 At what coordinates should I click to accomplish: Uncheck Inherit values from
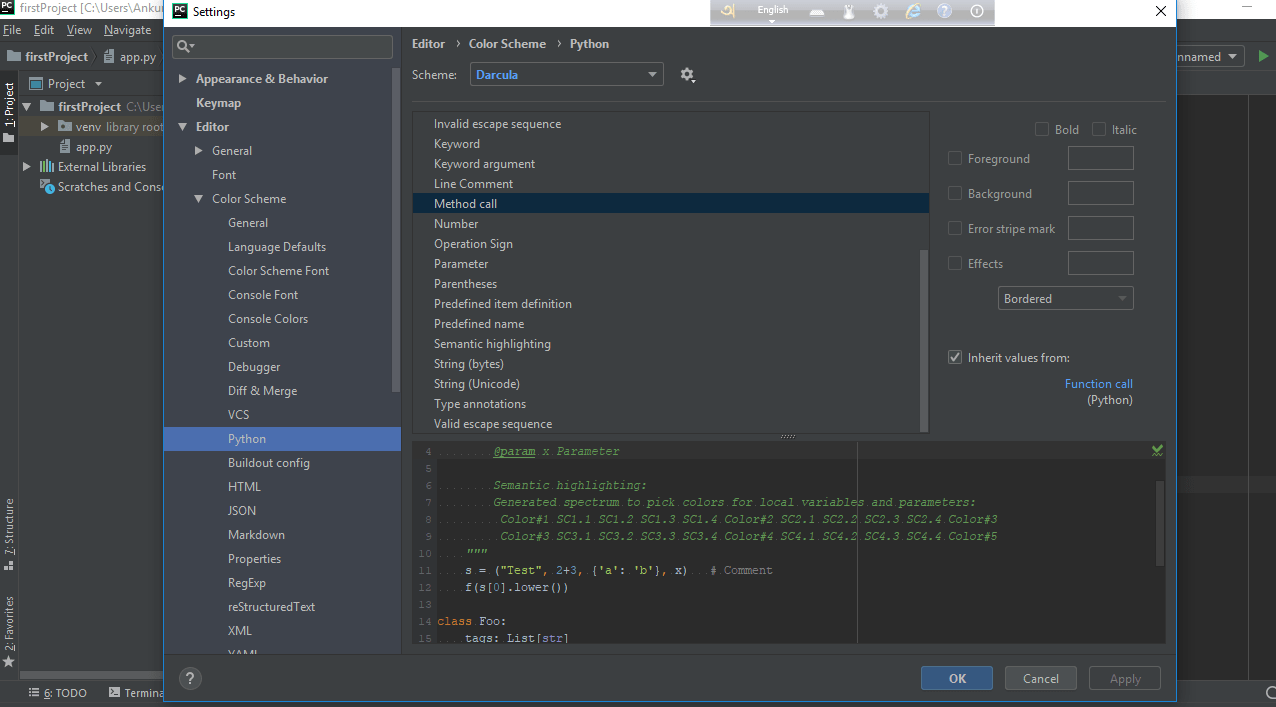(x=955, y=356)
